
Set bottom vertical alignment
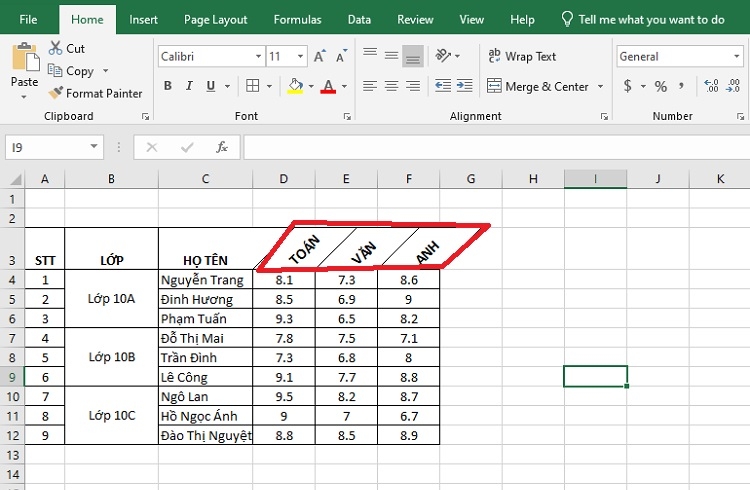(x=413, y=56)
